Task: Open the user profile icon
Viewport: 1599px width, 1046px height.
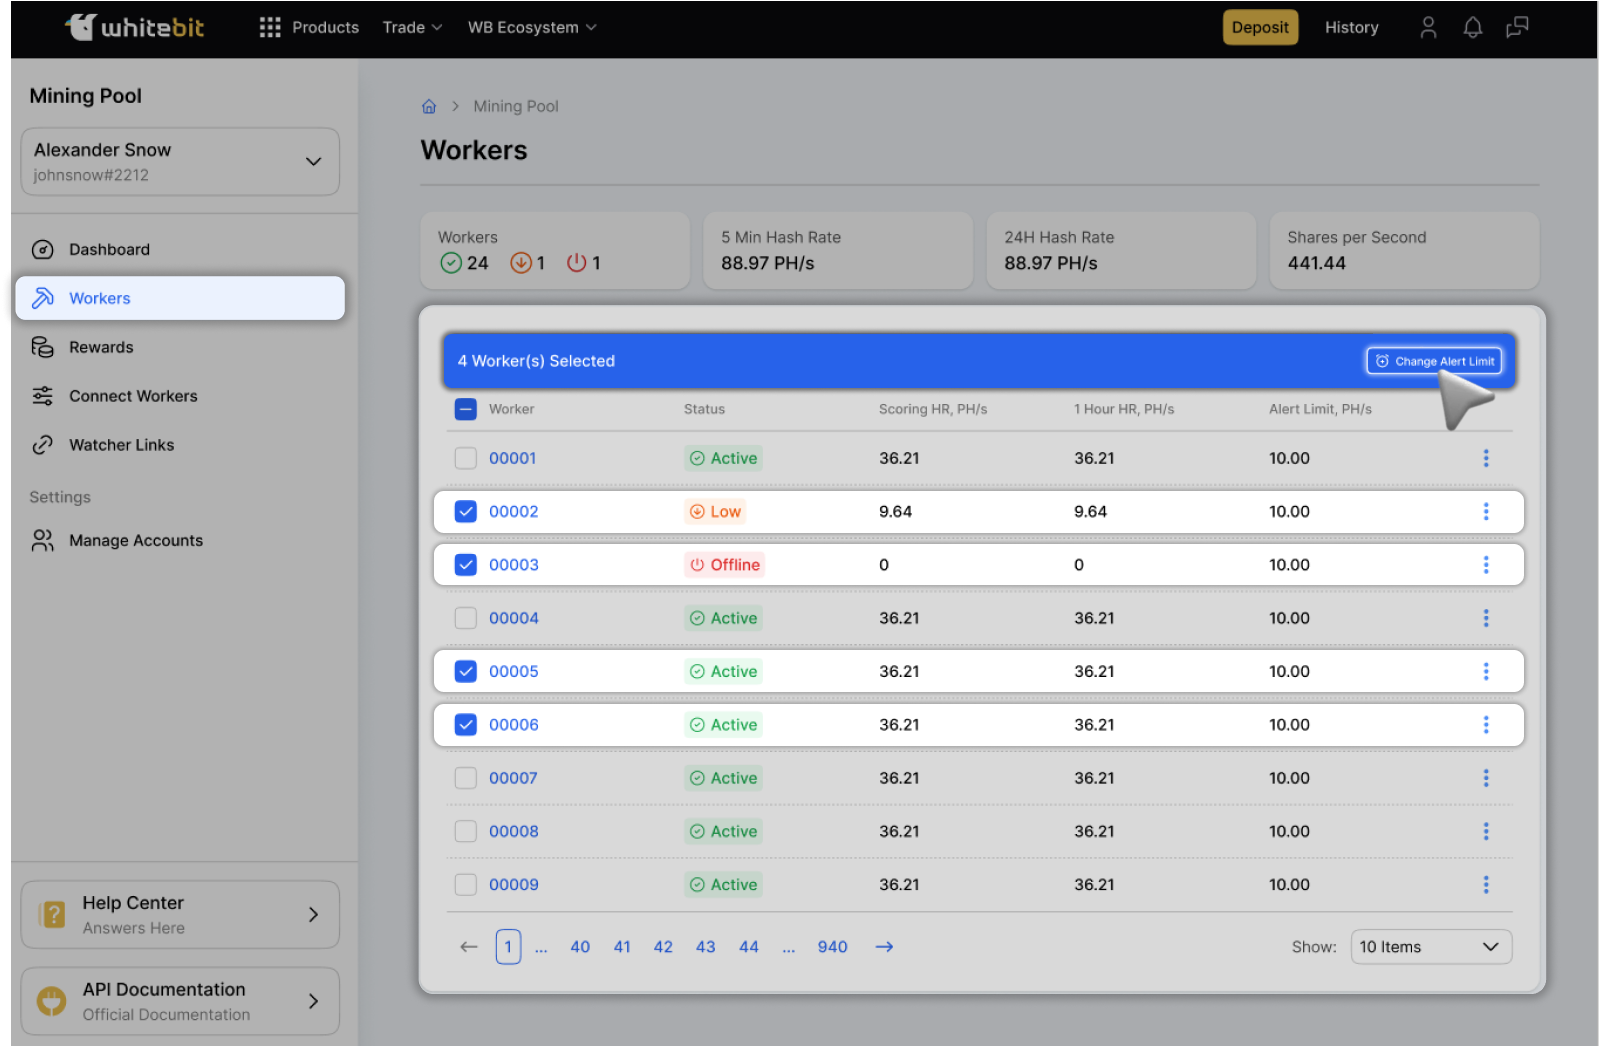Action: pos(1428,28)
